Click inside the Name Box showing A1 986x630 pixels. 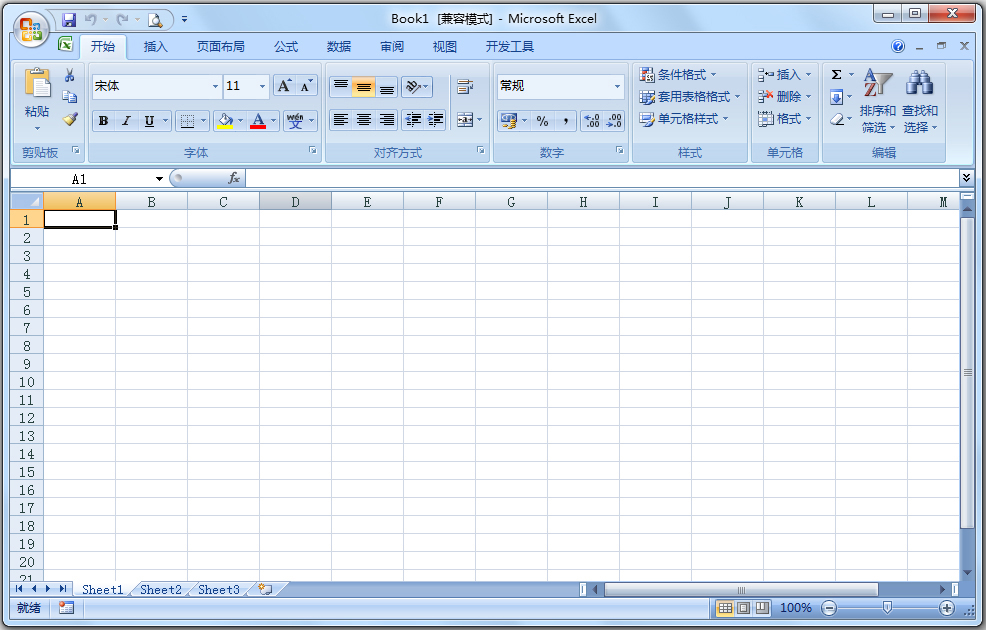coord(80,178)
